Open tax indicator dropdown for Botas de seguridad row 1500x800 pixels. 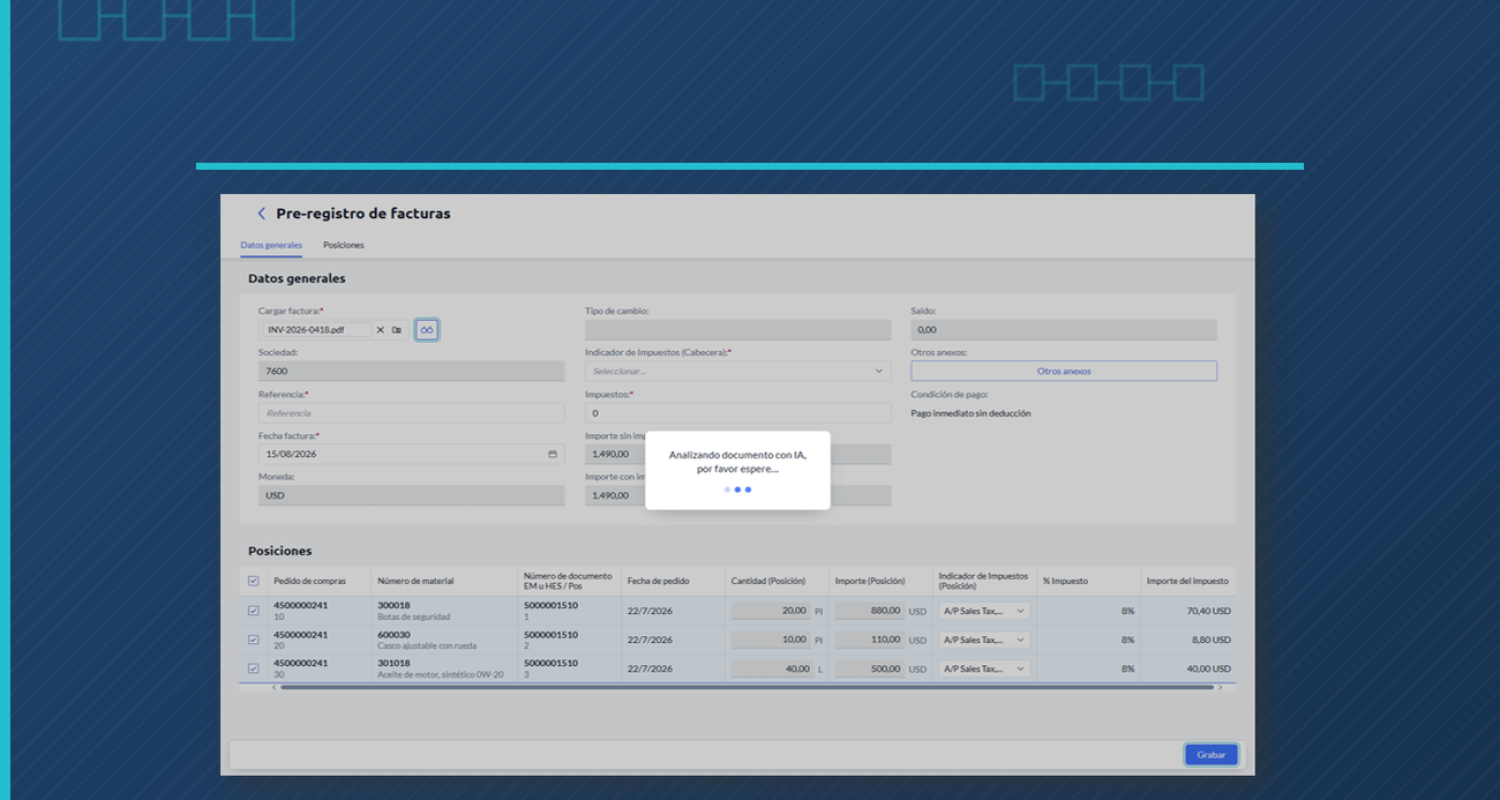984,611
